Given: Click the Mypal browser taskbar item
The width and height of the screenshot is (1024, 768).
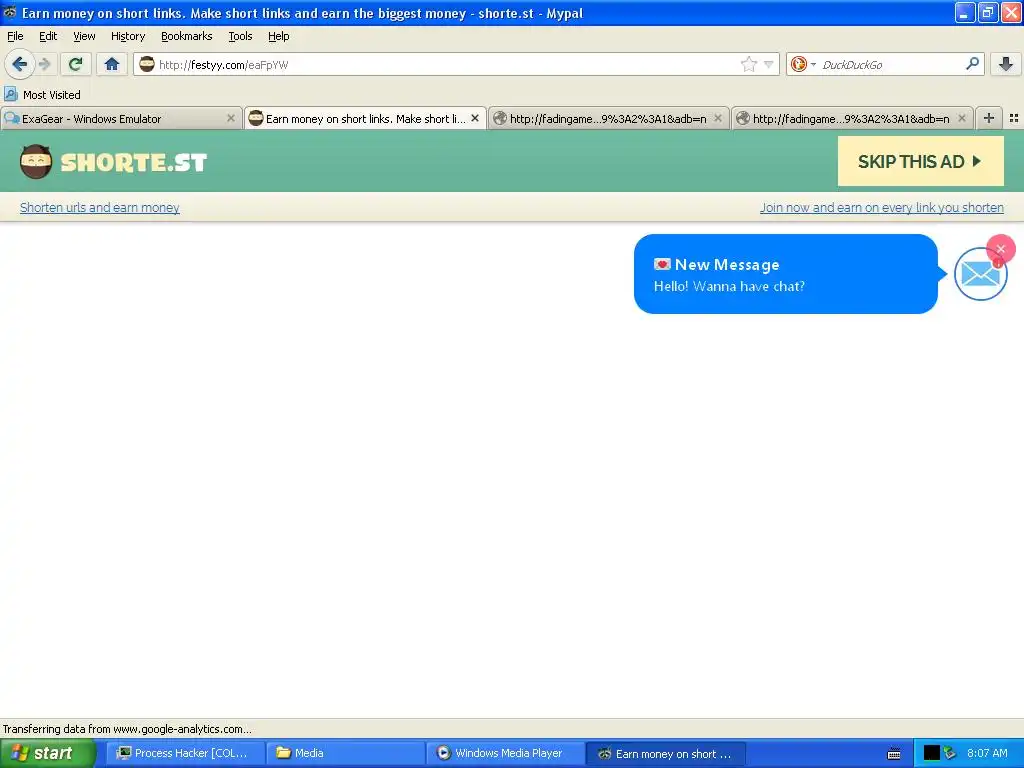Looking at the screenshot, I should [666, 754].
